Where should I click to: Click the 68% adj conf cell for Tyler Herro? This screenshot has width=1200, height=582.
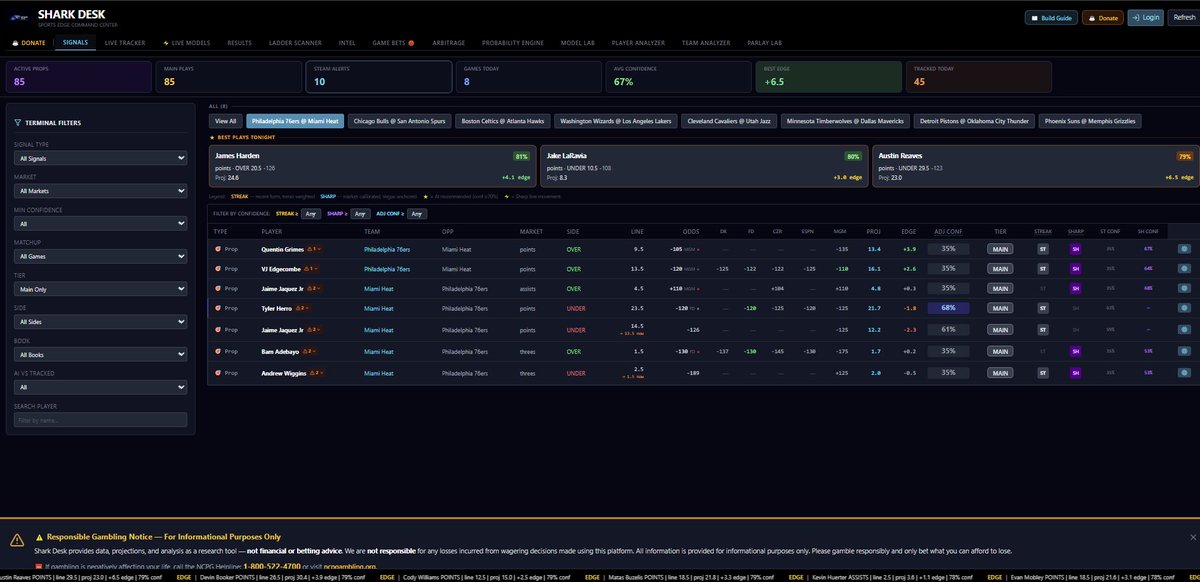pos(948,309)
